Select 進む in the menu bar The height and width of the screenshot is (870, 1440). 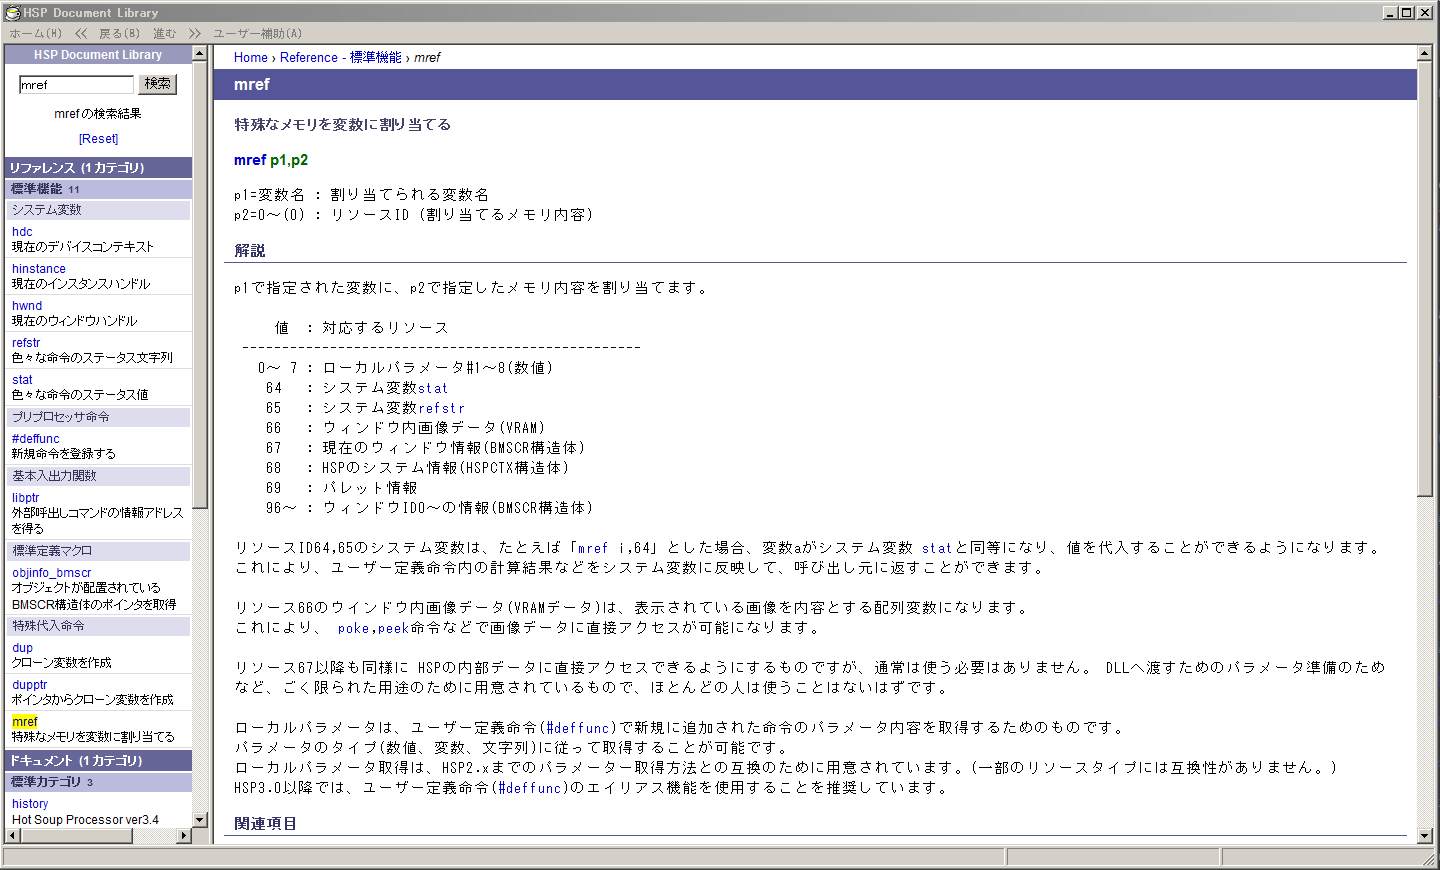click(164, 34)
